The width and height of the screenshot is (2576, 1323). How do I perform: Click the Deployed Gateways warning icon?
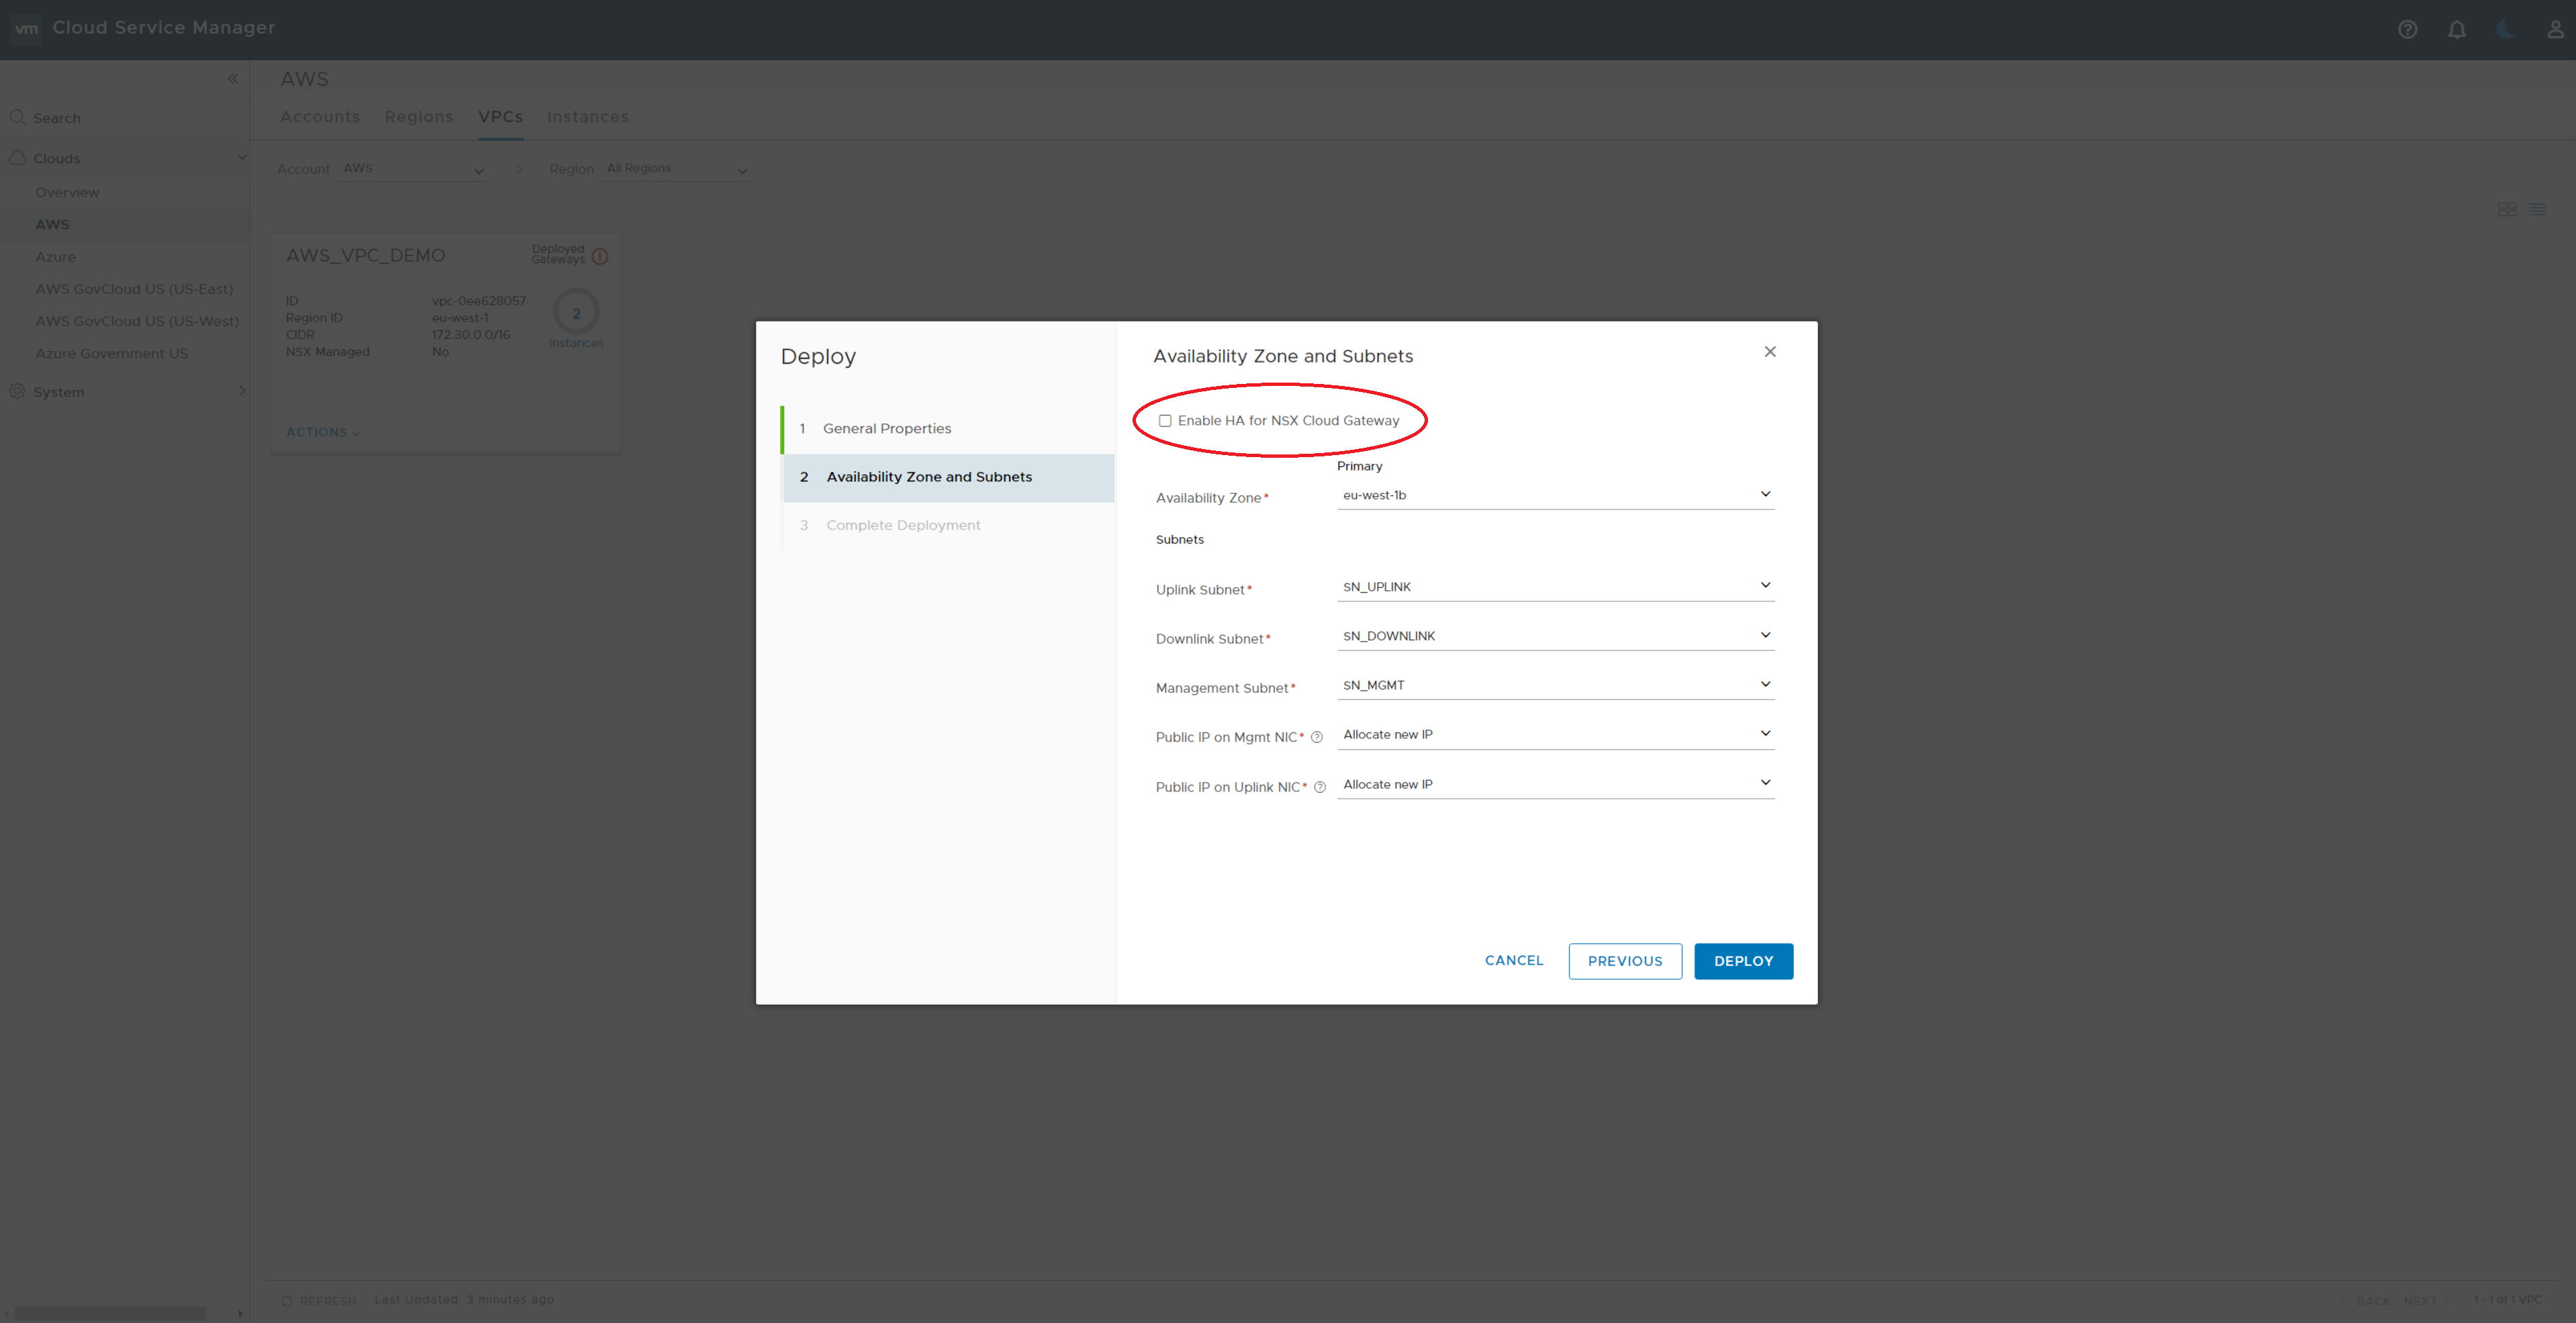coord(600,256)
